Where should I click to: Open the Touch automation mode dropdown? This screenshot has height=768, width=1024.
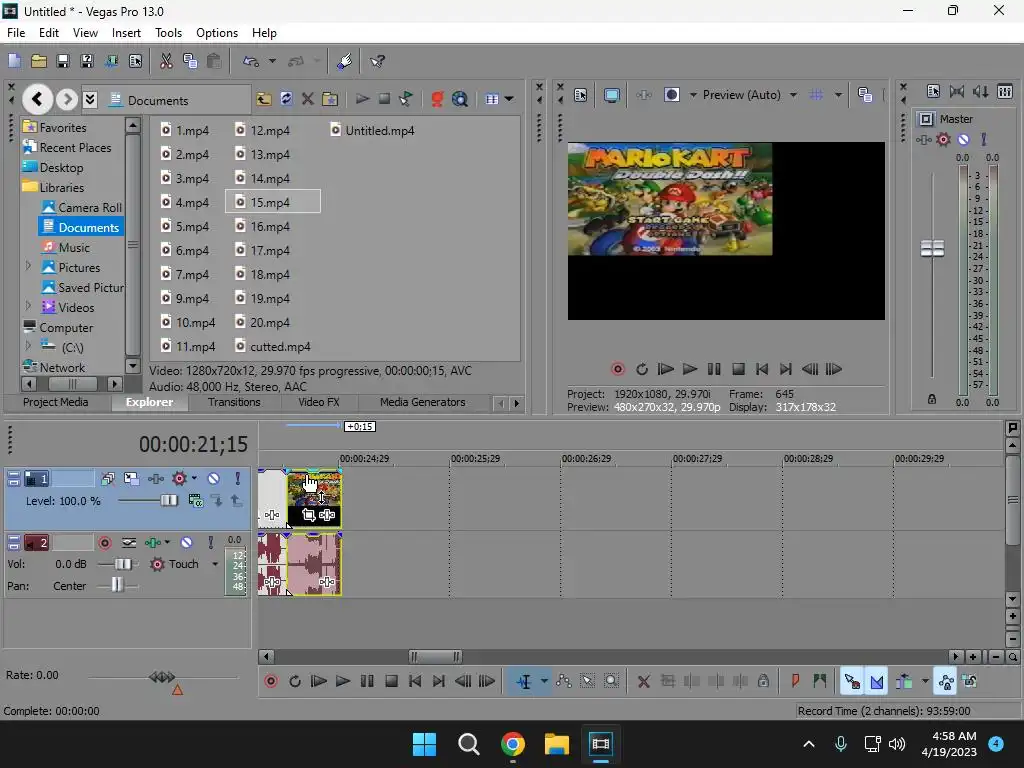point(215,564)
